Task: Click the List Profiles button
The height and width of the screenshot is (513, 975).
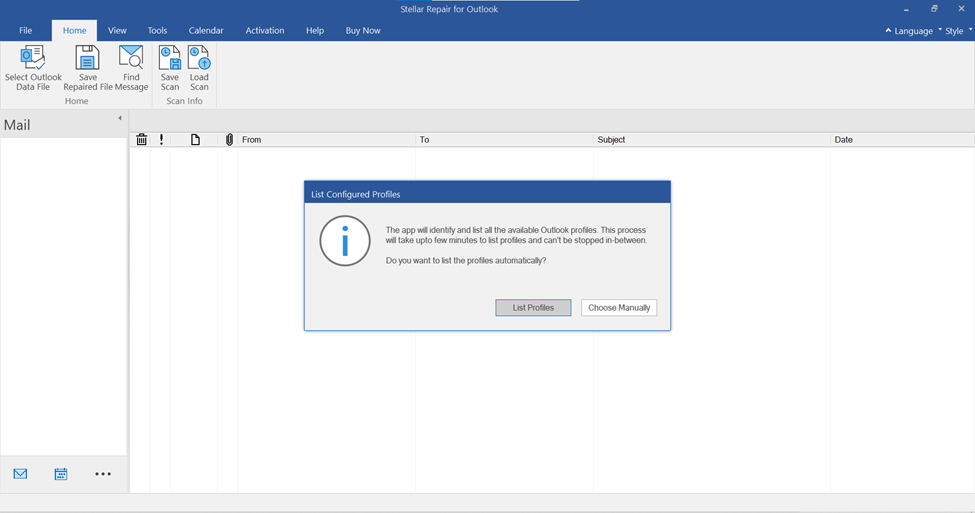Action: tap(533, 308)
